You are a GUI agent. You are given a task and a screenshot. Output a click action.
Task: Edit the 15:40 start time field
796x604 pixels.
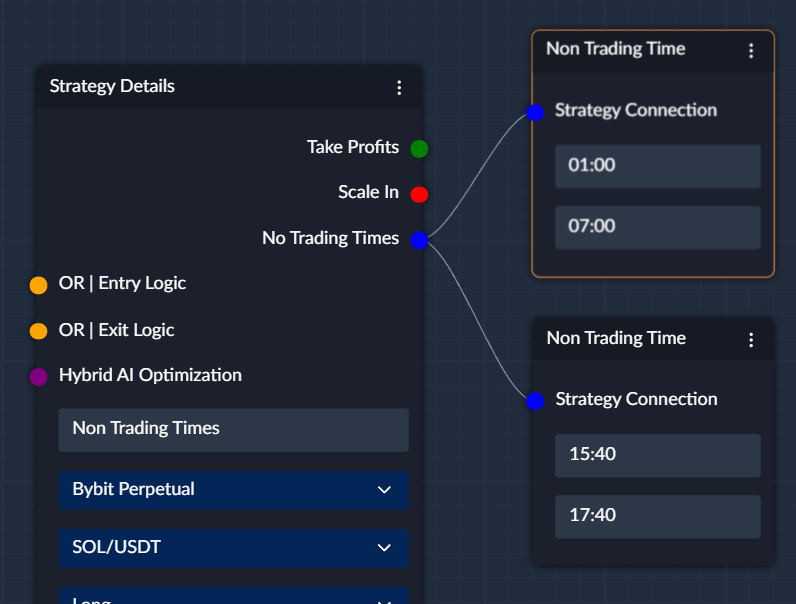click(x=658, y=455)
